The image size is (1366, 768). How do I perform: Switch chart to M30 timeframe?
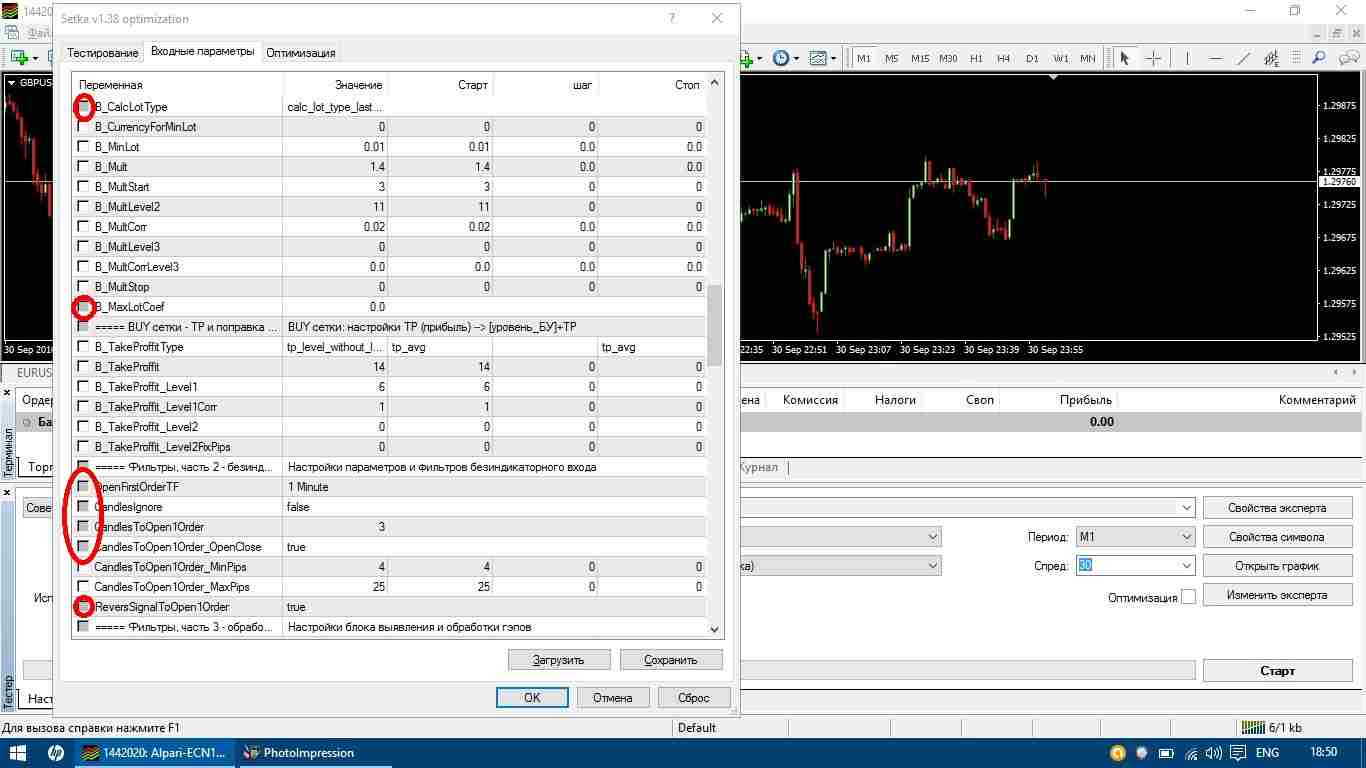[948, 58]
